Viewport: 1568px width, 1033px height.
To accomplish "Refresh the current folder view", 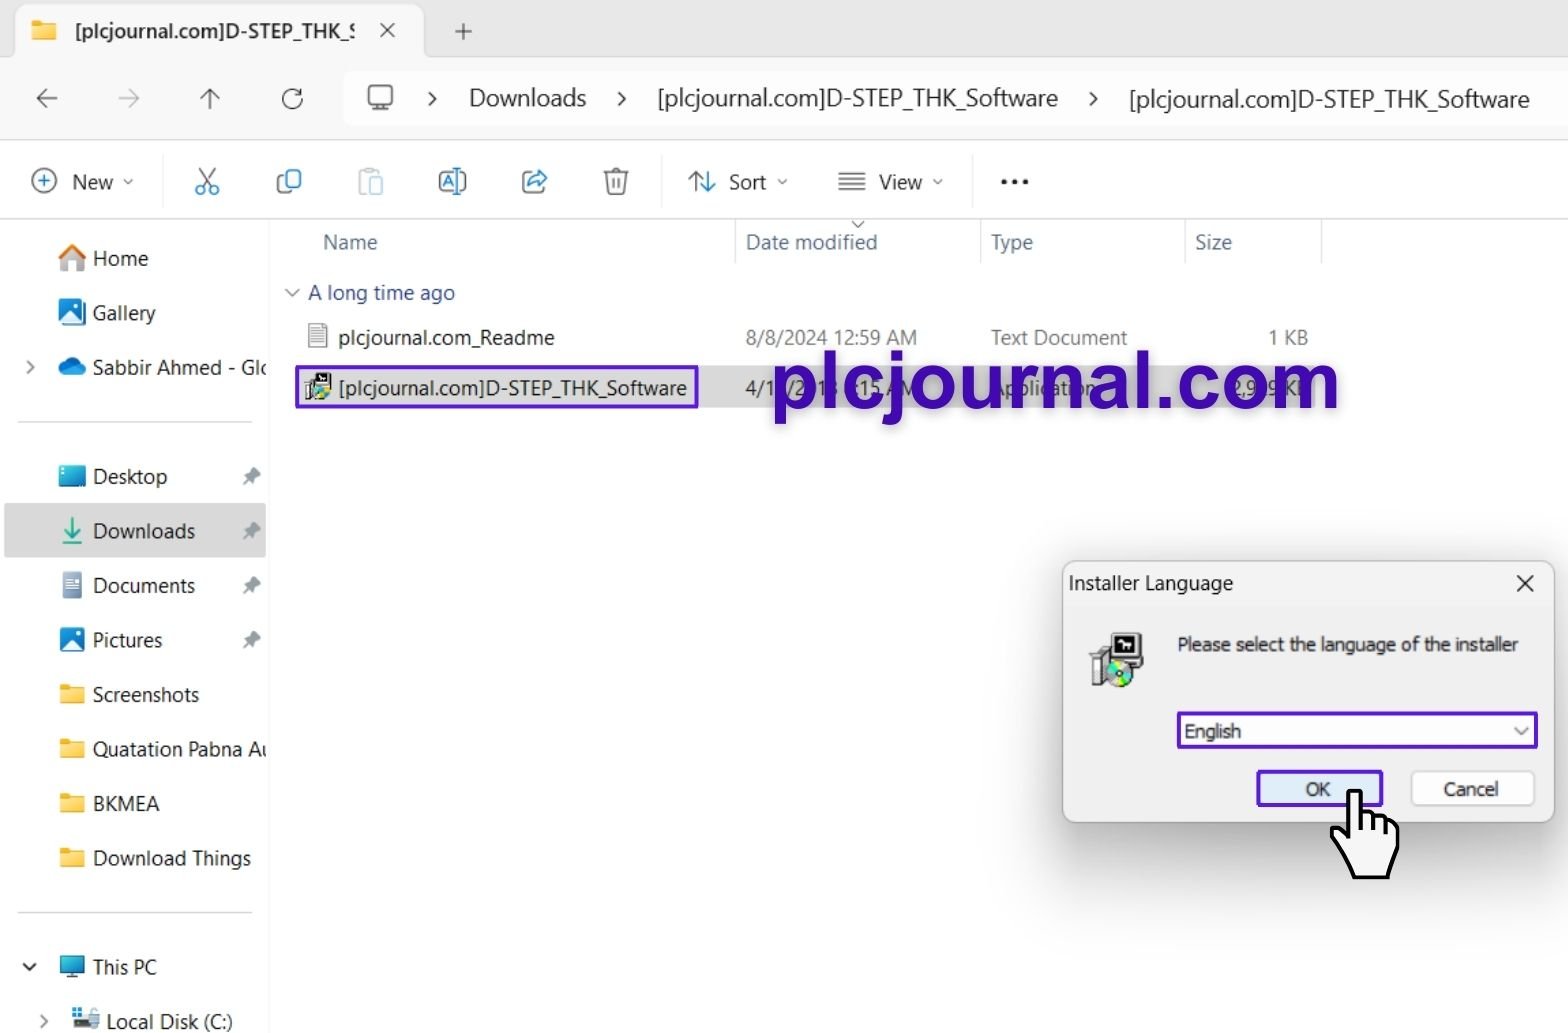I will point(292,98).
